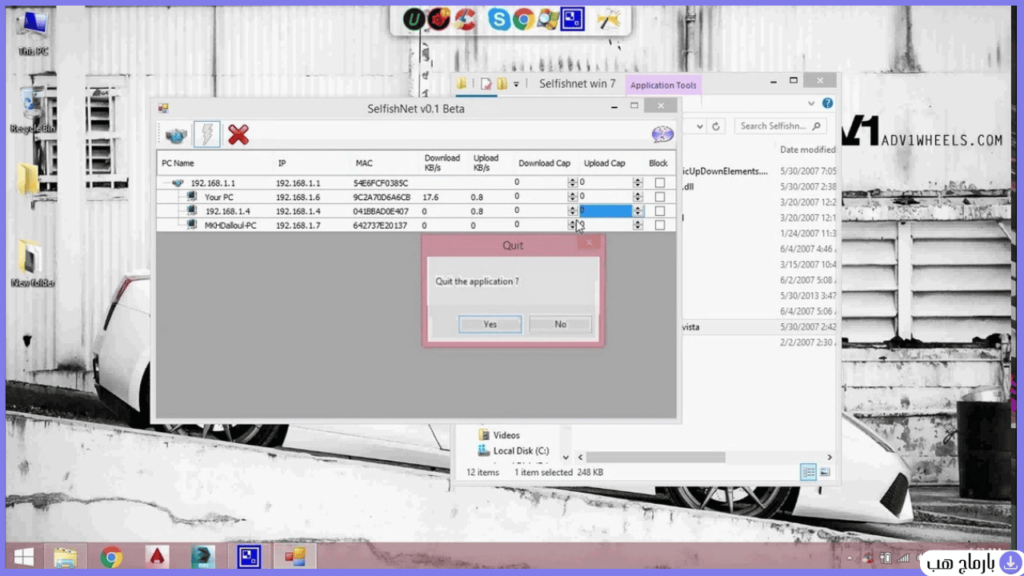Viewport: 1024px width, 576px height.
Task: Click the PC Name column header
Action: click(x=178, y=163)
